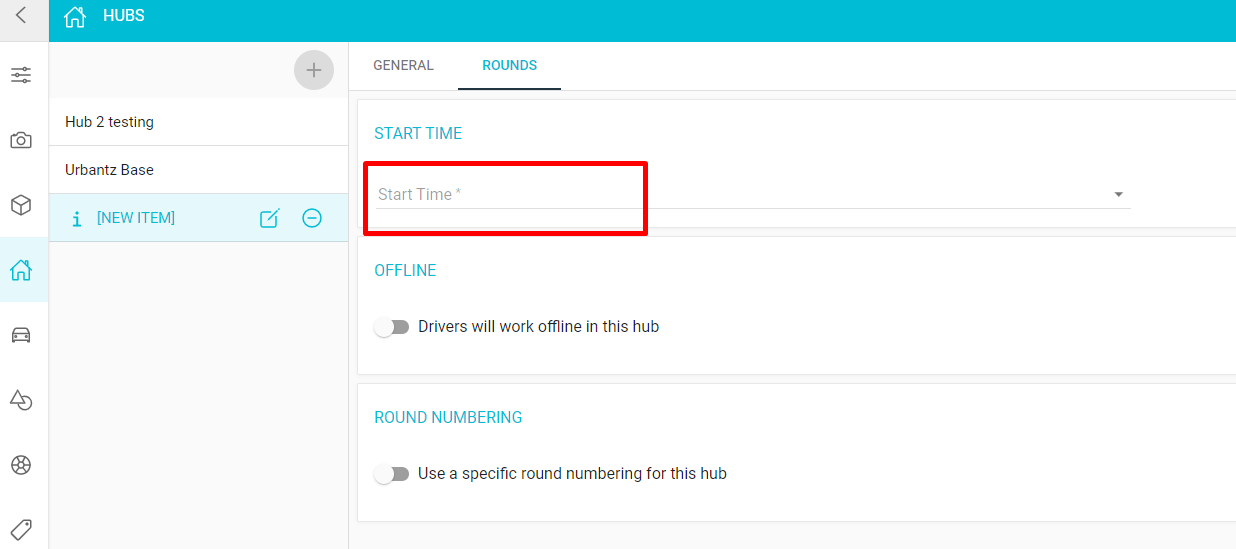The image size is (1236, 549).
Task: Click the info icon beside NEW ITEM
Action: coord(77,219)
